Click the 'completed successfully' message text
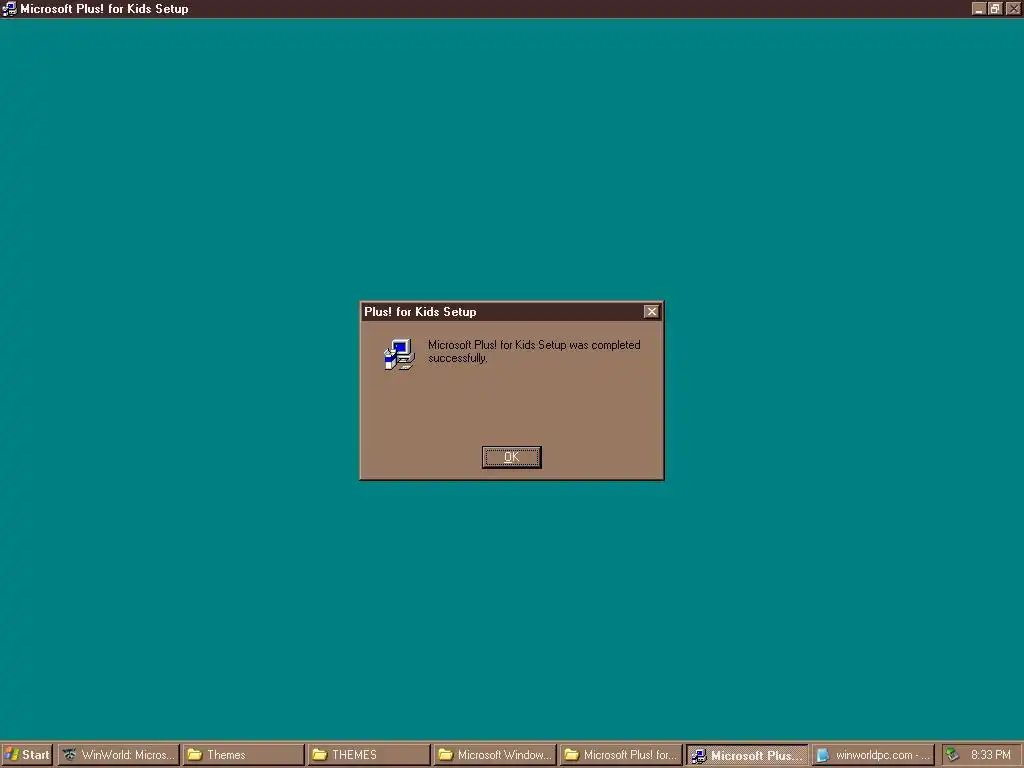Image resolution: width=1024 pixels, height=768 pixels. (x=534, y=351)
